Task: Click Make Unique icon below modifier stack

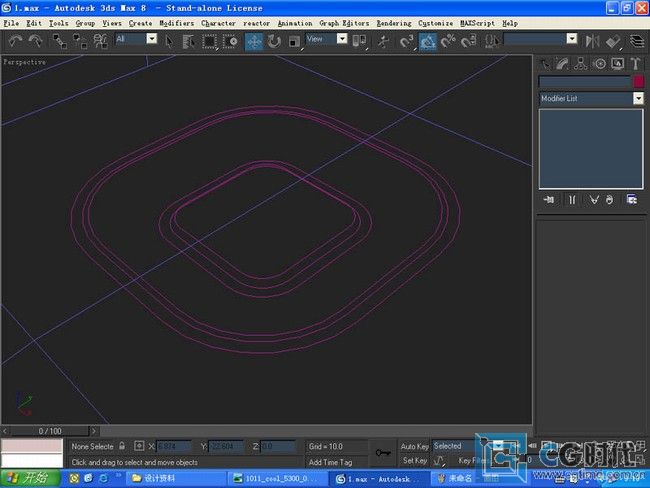Action: point(594,200)
